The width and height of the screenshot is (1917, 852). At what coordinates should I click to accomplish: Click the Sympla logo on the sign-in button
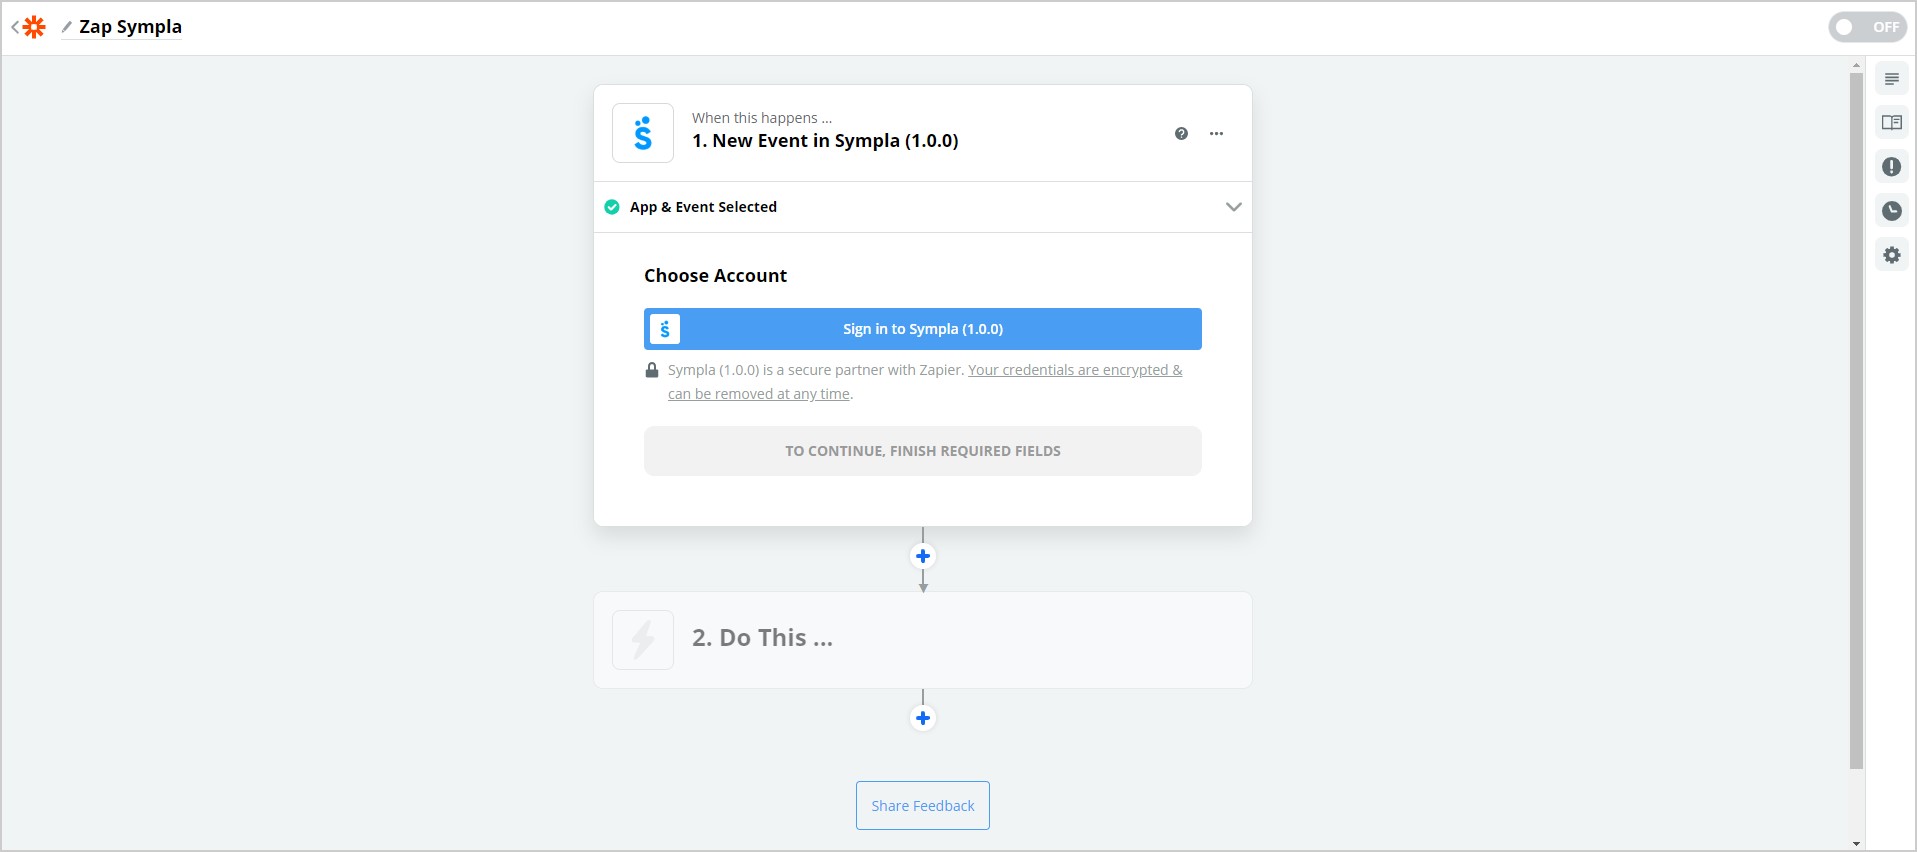tap(665, 329)
